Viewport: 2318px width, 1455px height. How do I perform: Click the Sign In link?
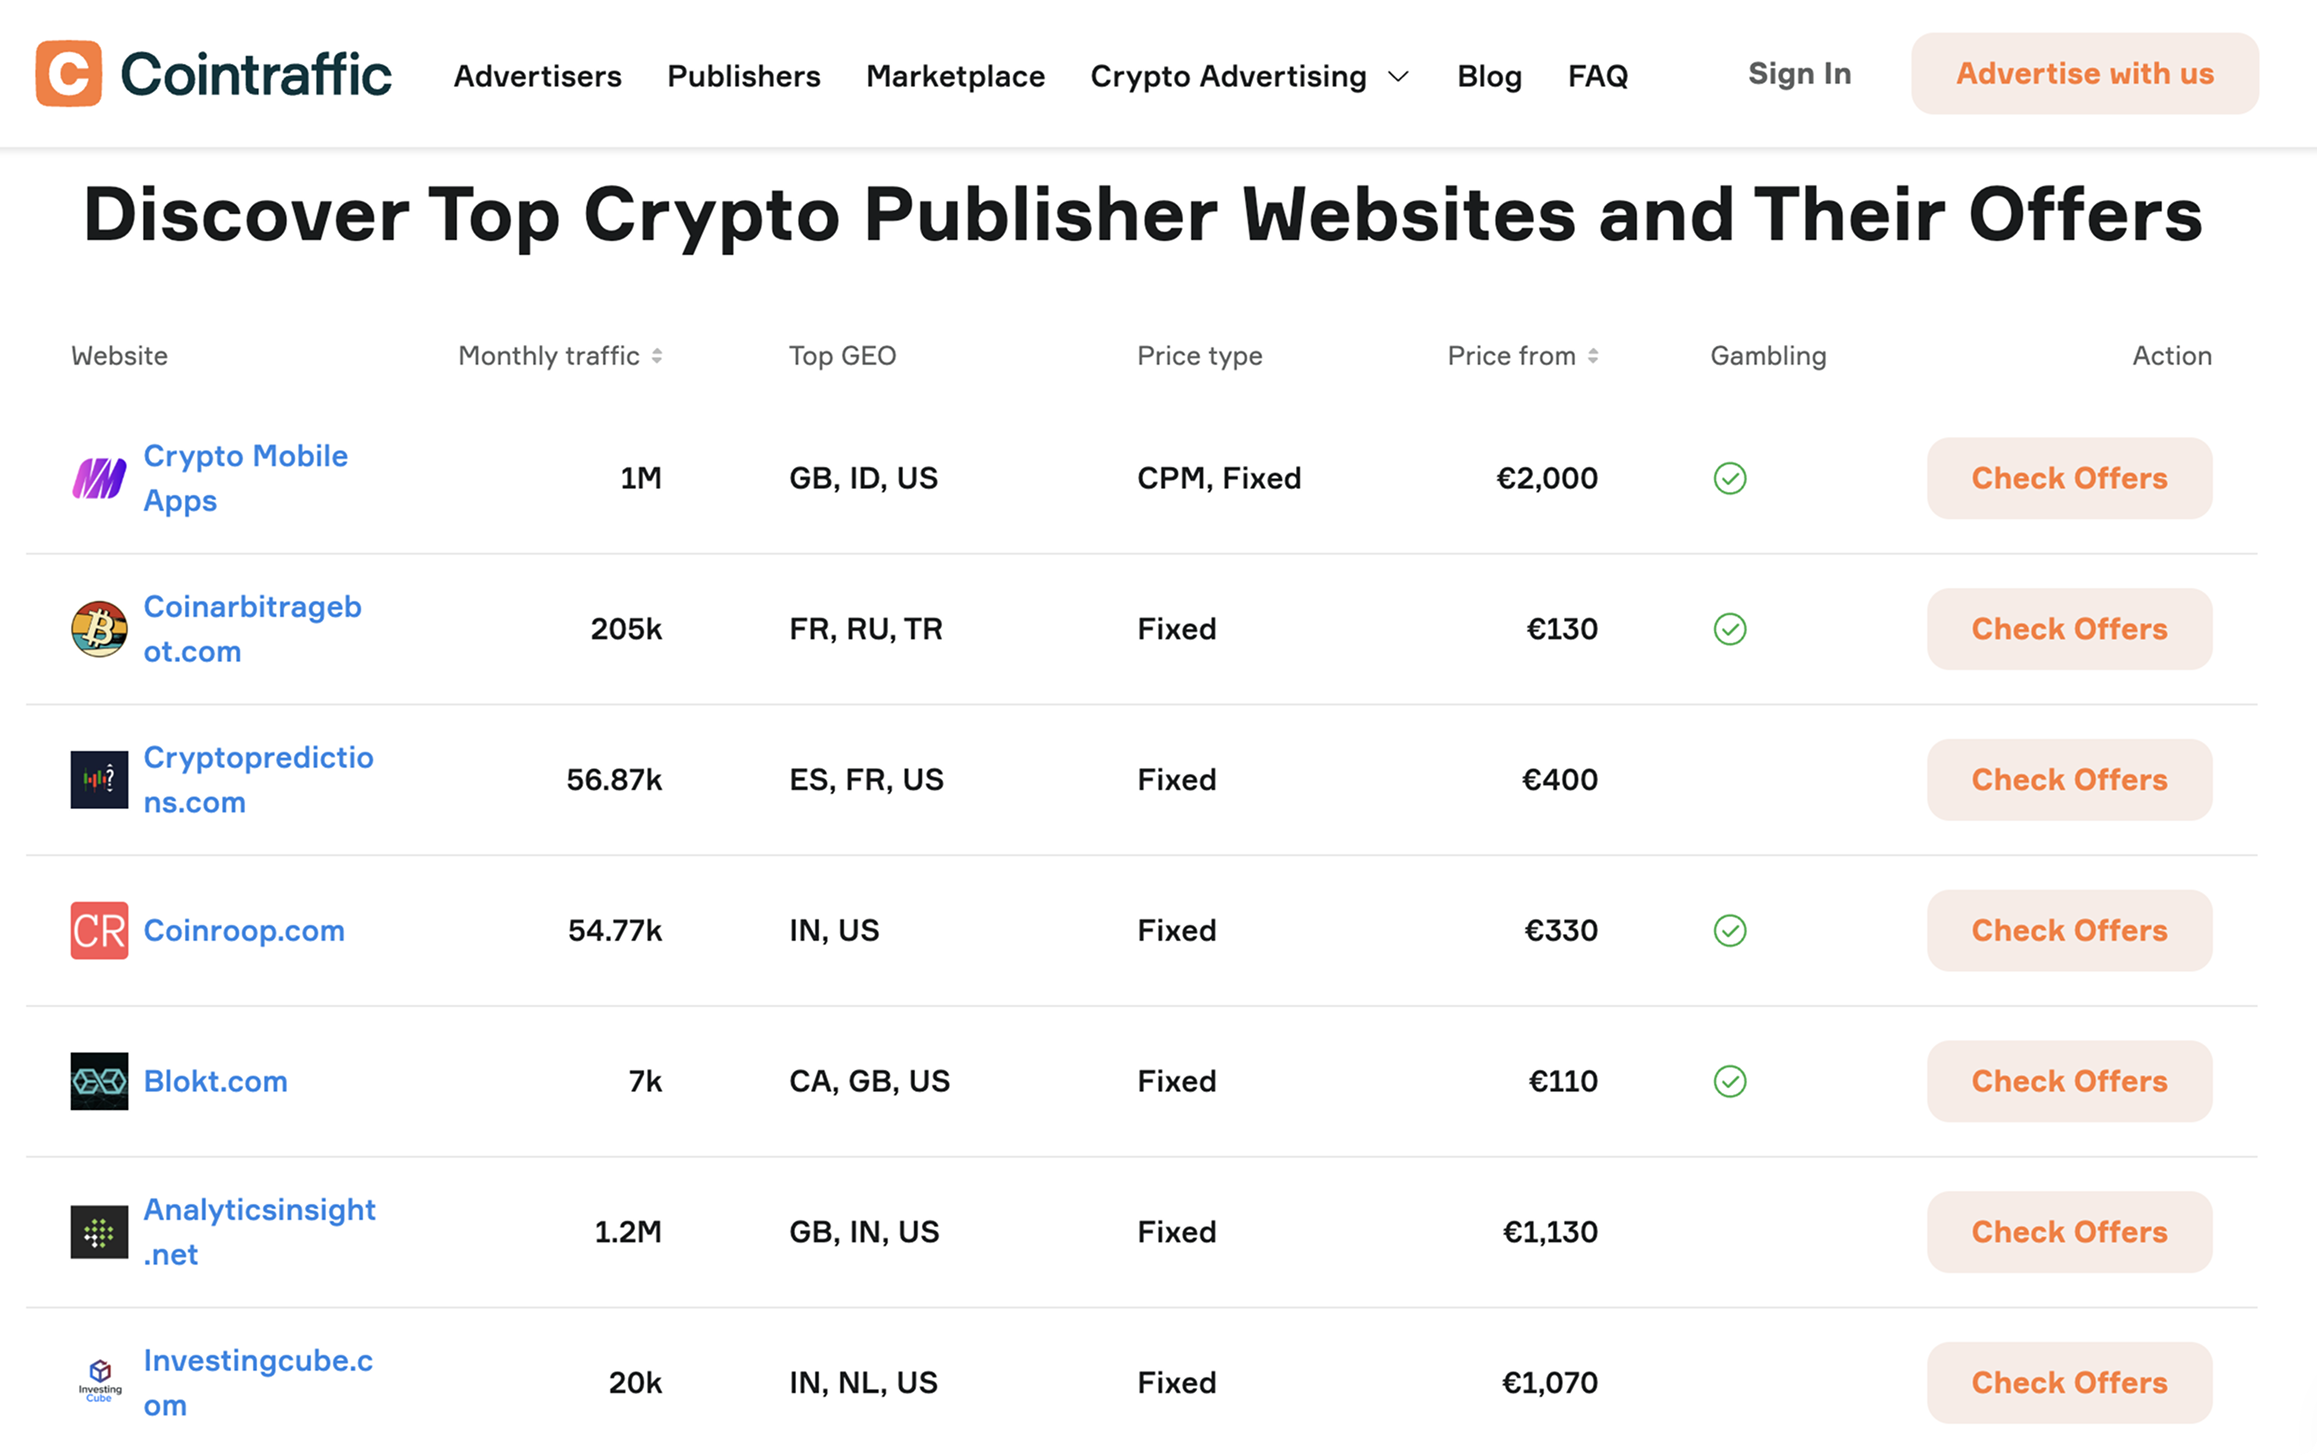(x=1799, y=74)
